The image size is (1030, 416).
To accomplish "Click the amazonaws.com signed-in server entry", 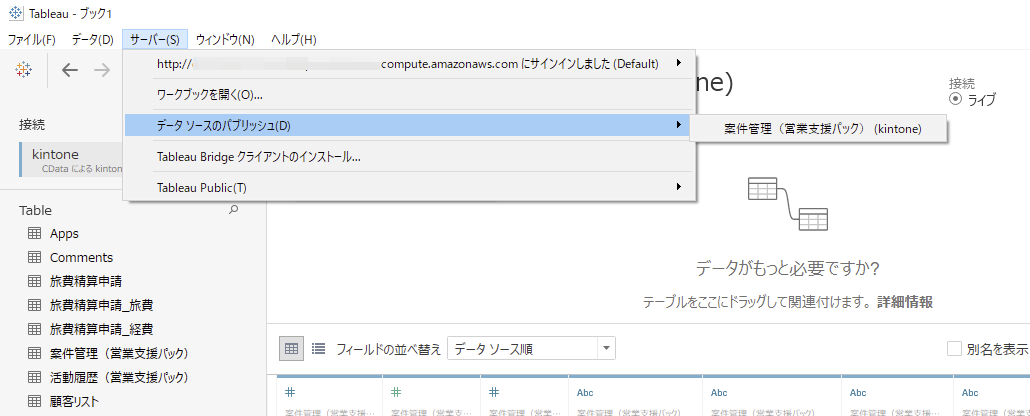I will (x=409, y=64).
